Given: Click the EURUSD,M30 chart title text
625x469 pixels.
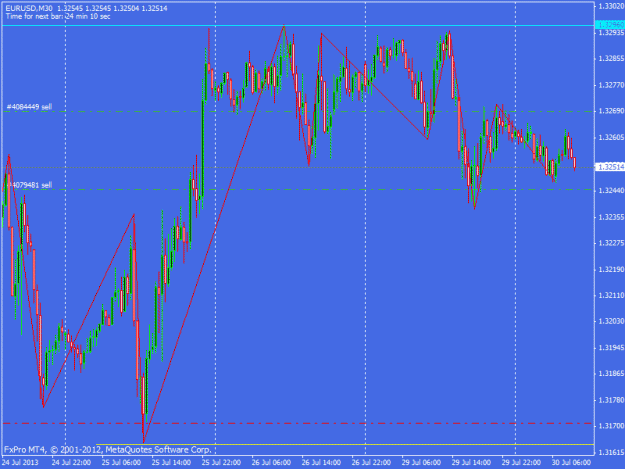Looking at the screenshot, I should pyautogui.click(x=29, y=8).
